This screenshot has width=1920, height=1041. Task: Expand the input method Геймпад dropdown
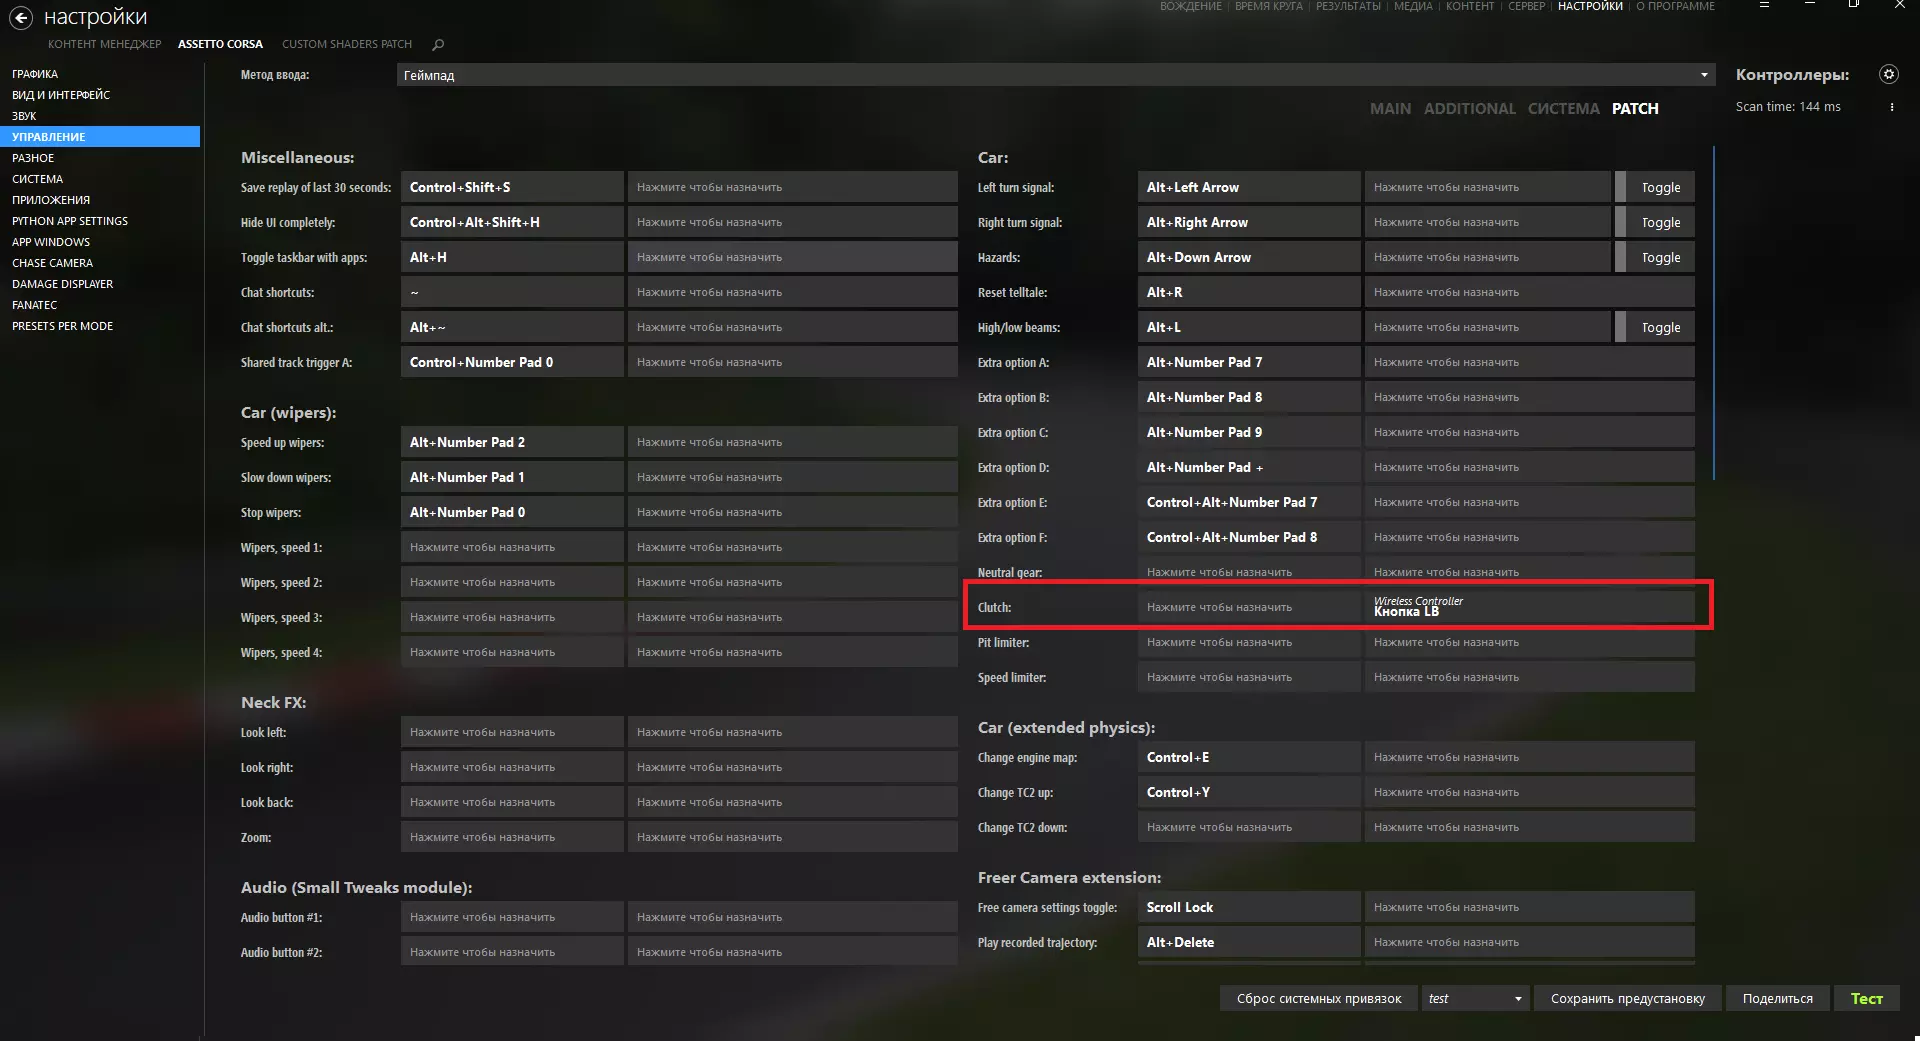pyautogui.click(x=1056, y=75)
